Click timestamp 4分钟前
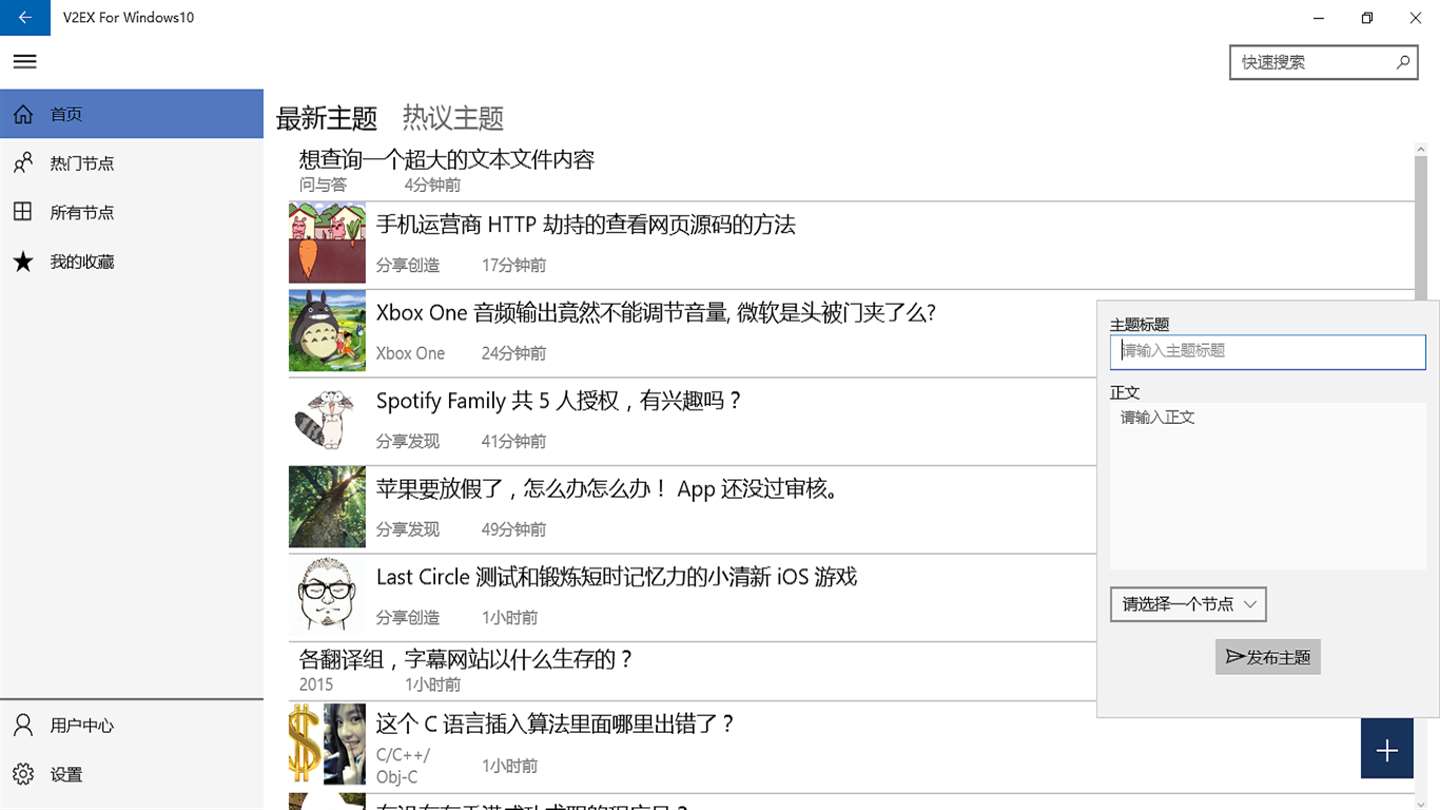 pyautogui.click(x=433, y=184)
